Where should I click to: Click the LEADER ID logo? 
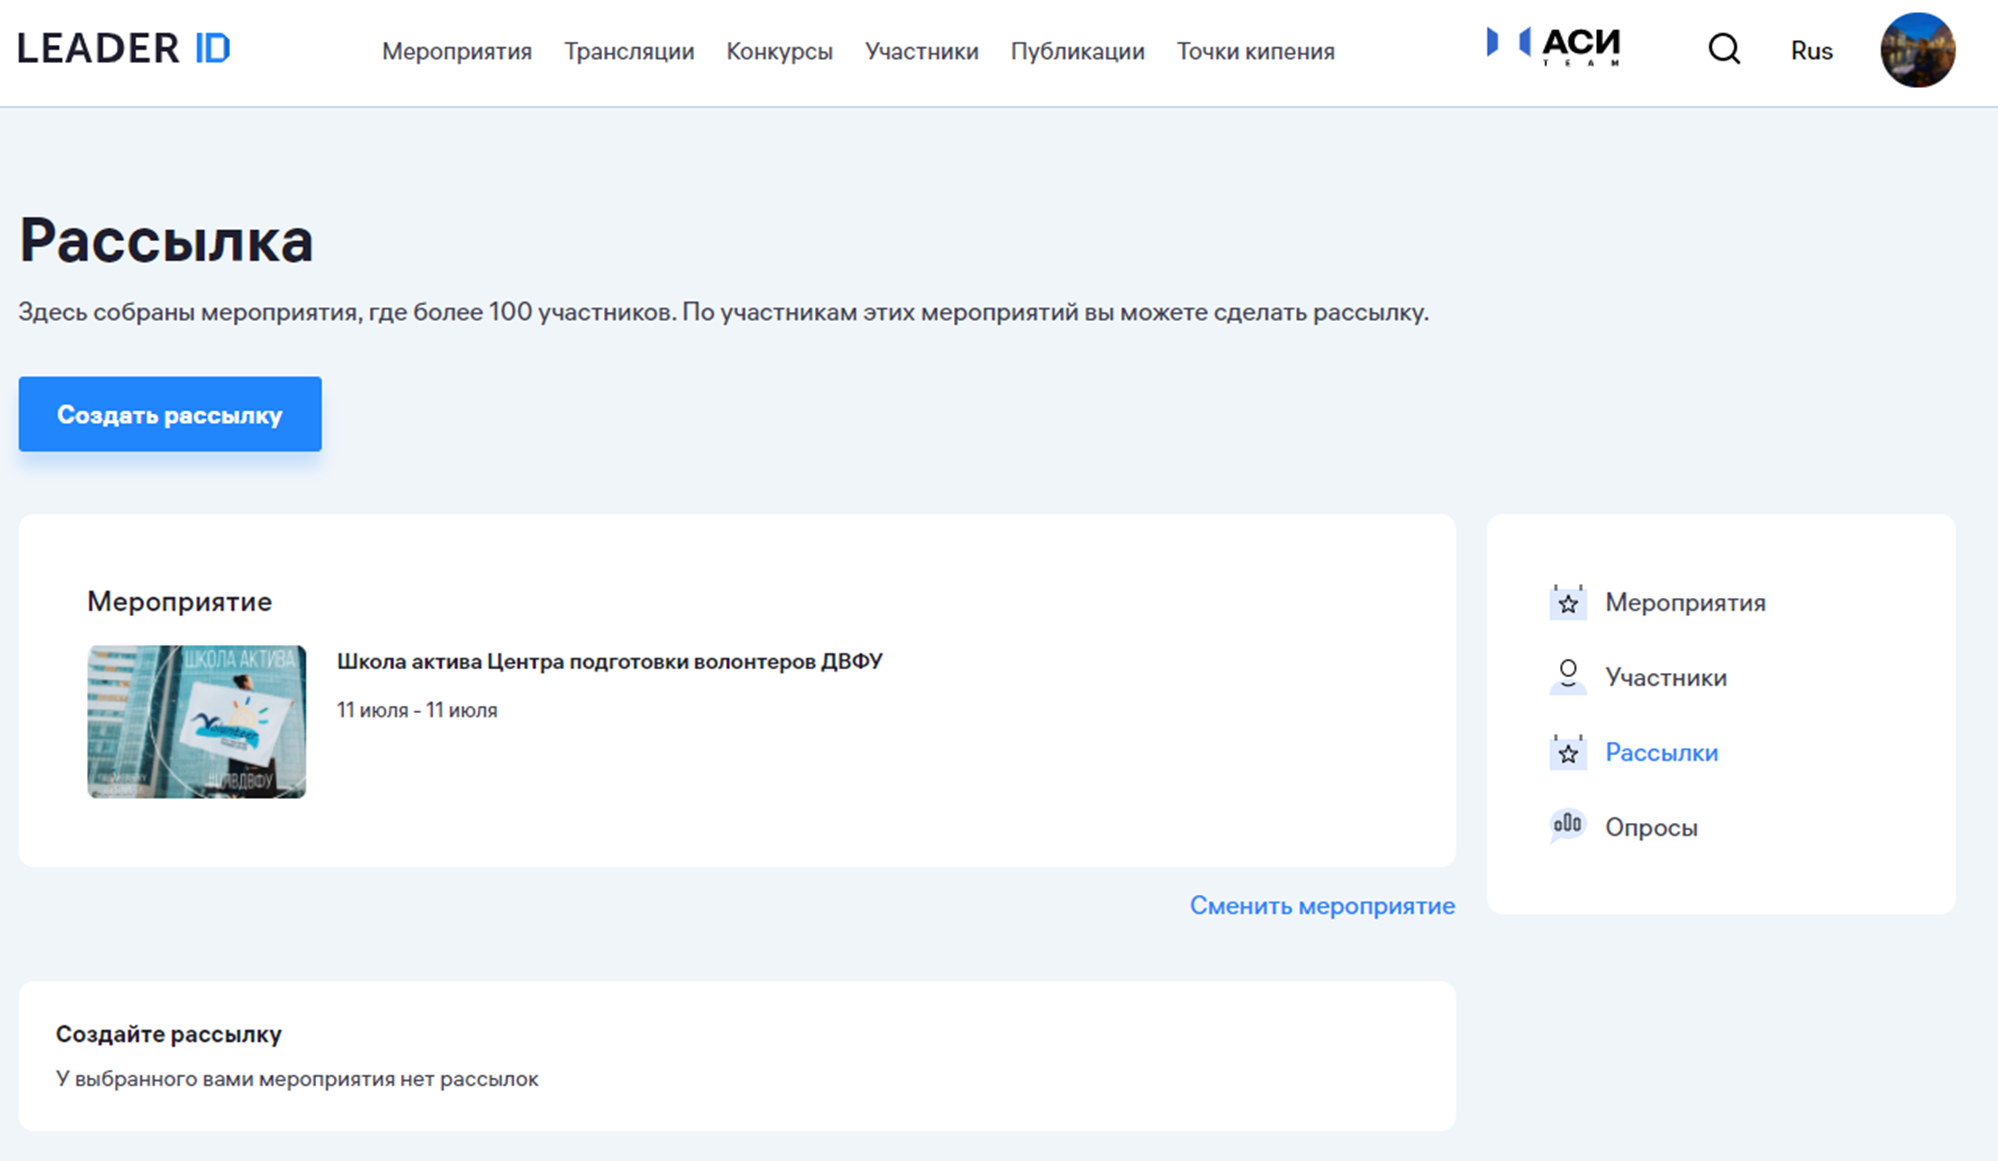tap(124, 48)
